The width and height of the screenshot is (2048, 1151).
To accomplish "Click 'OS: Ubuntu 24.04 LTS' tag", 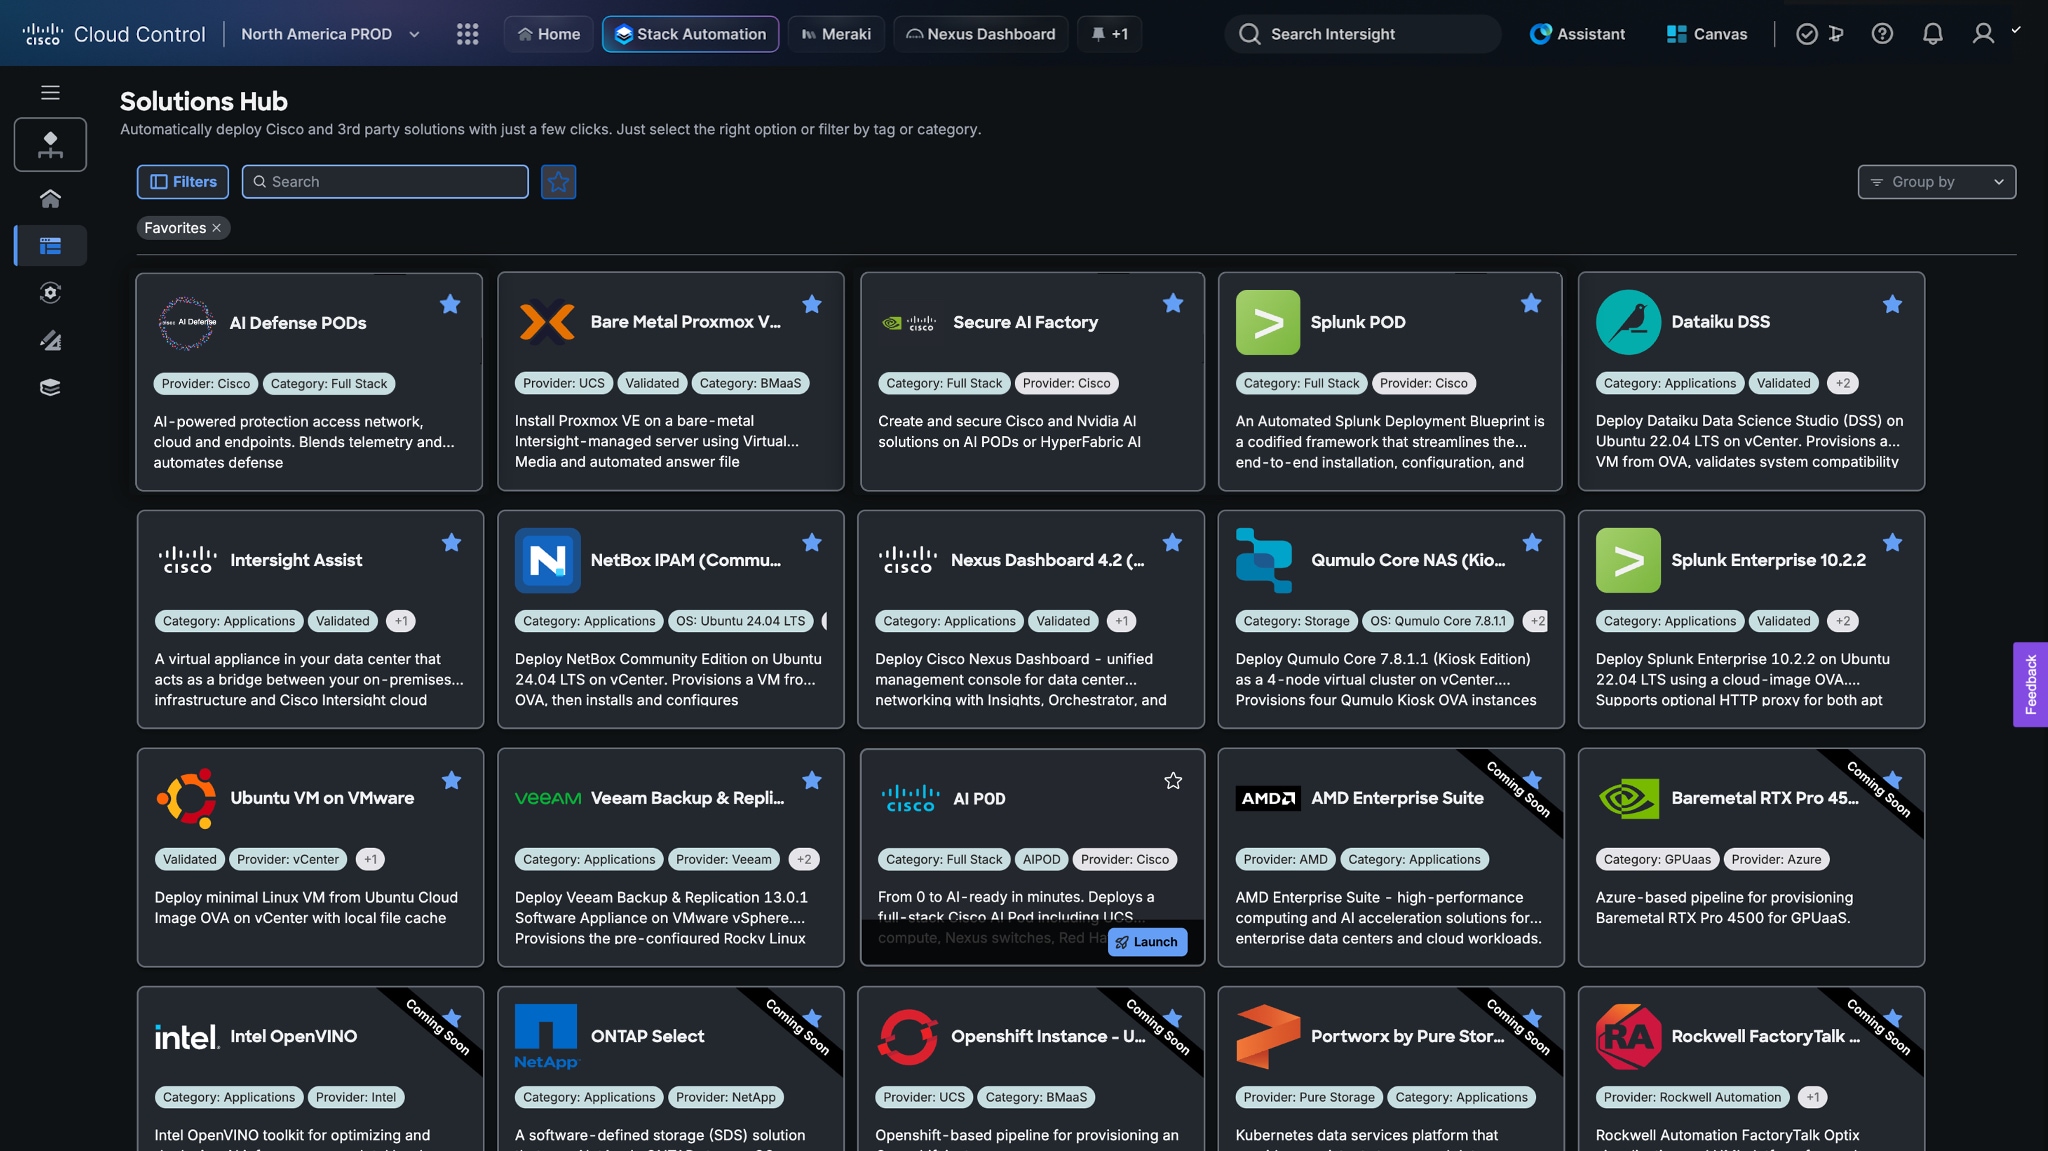I will pos(740,621).
